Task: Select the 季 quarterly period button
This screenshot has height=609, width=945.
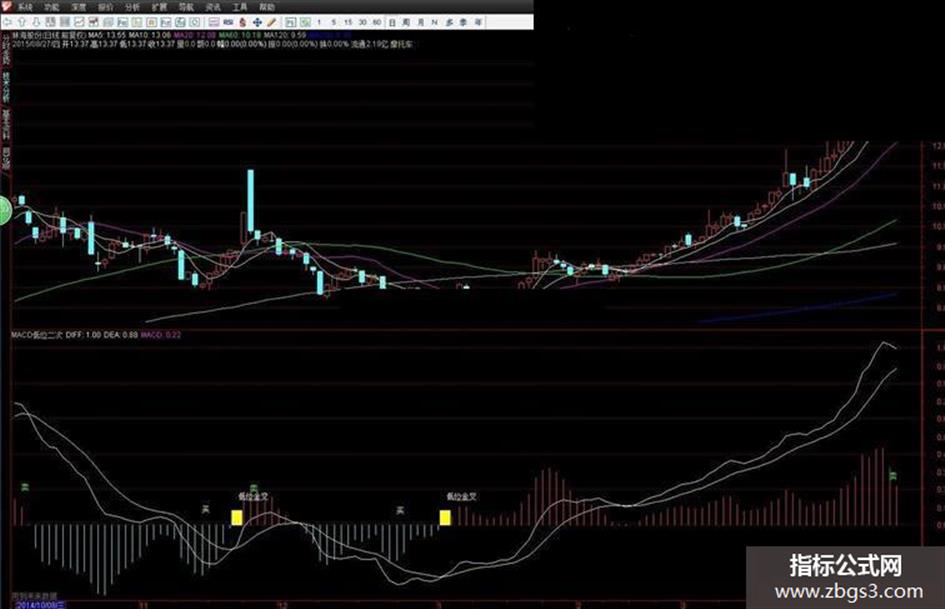Action: tap(463, 22)
